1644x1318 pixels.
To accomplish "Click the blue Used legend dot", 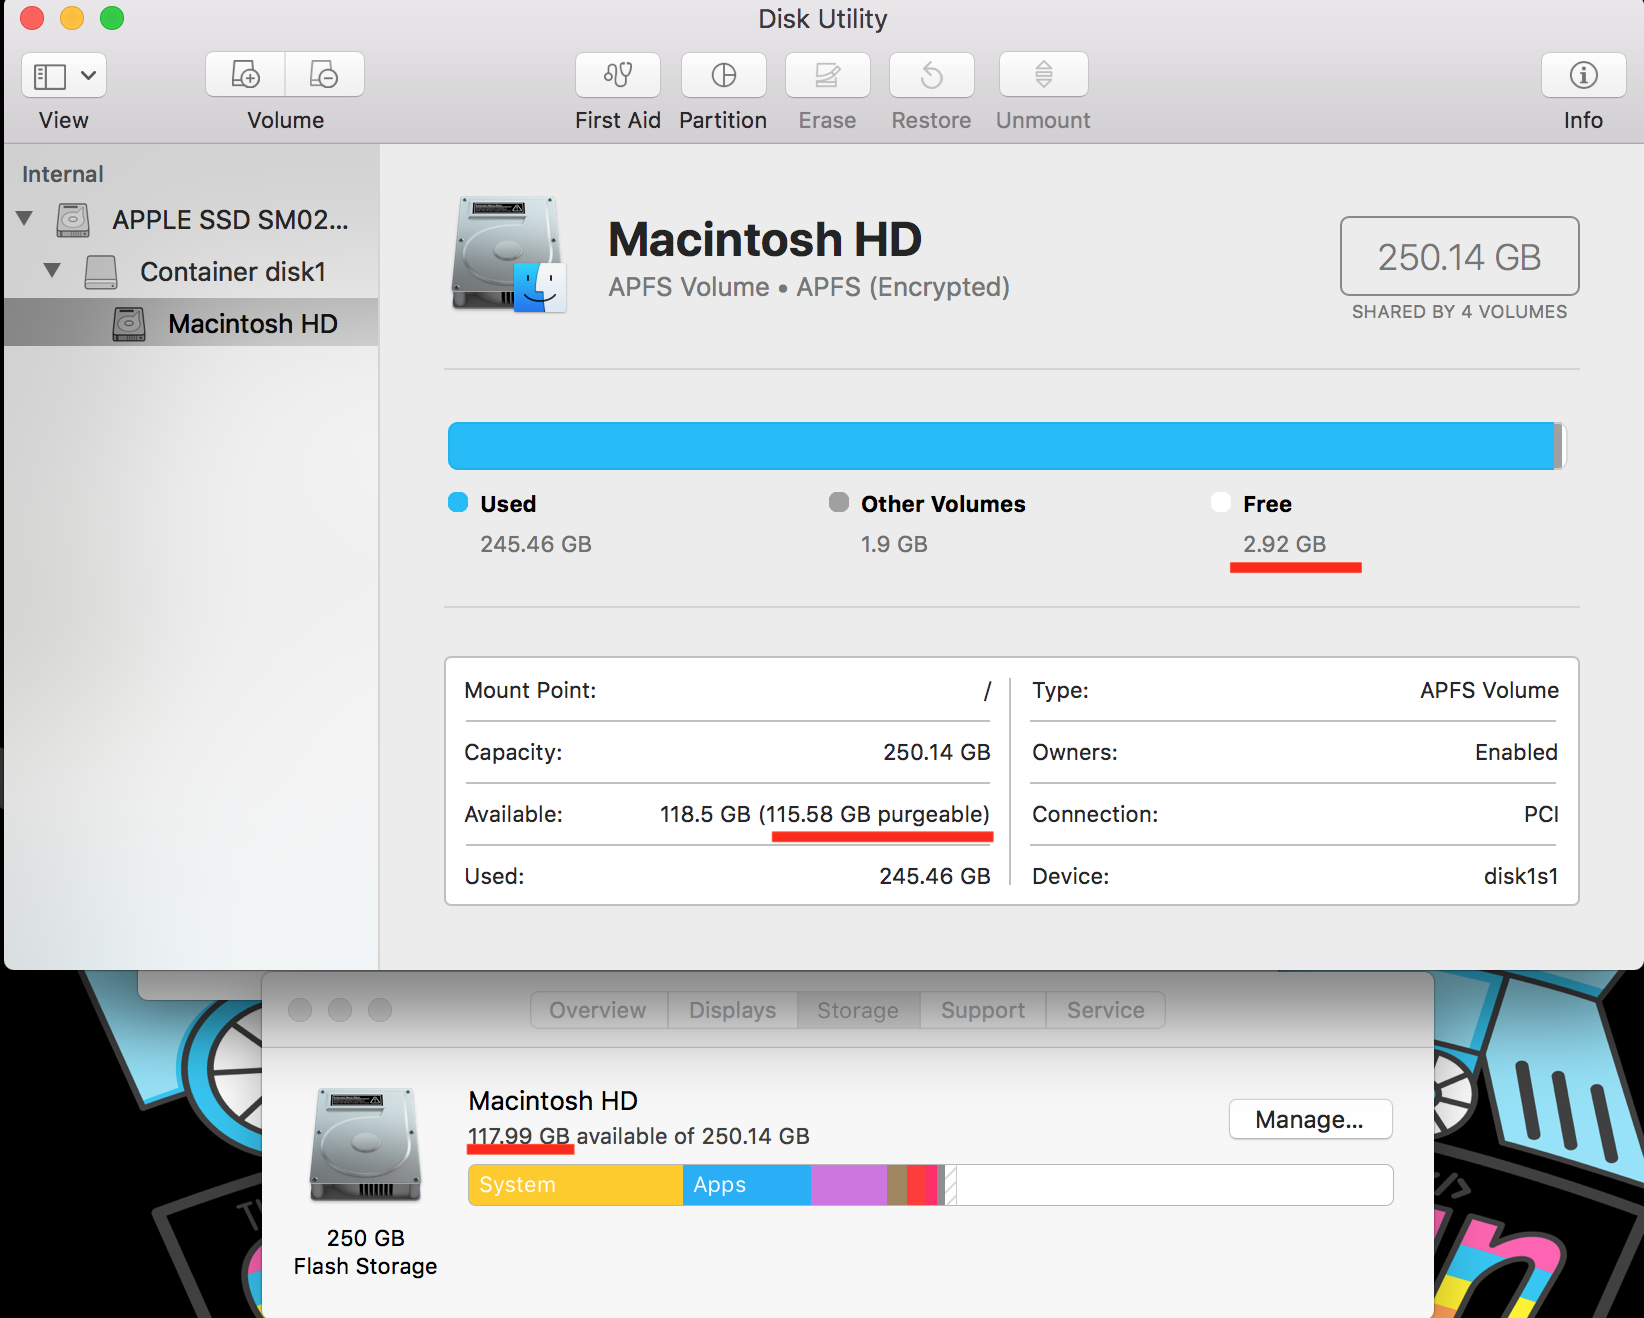I will [x=458, y=502].
